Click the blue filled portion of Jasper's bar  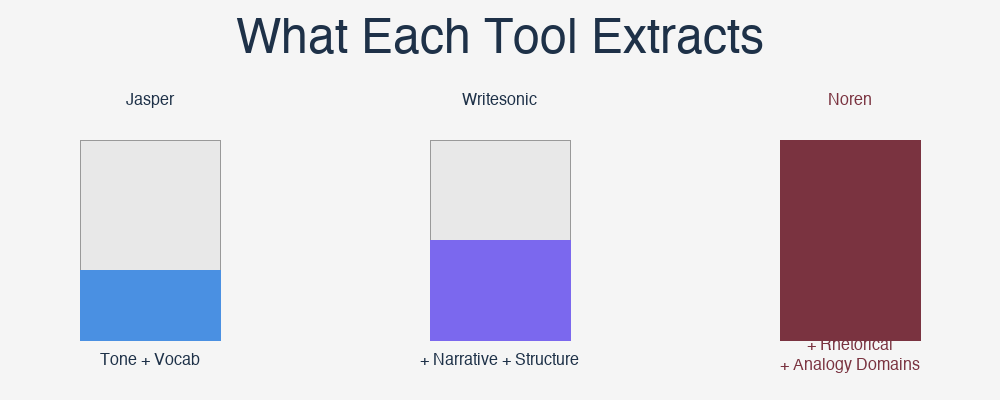click(x=150, y=305)
